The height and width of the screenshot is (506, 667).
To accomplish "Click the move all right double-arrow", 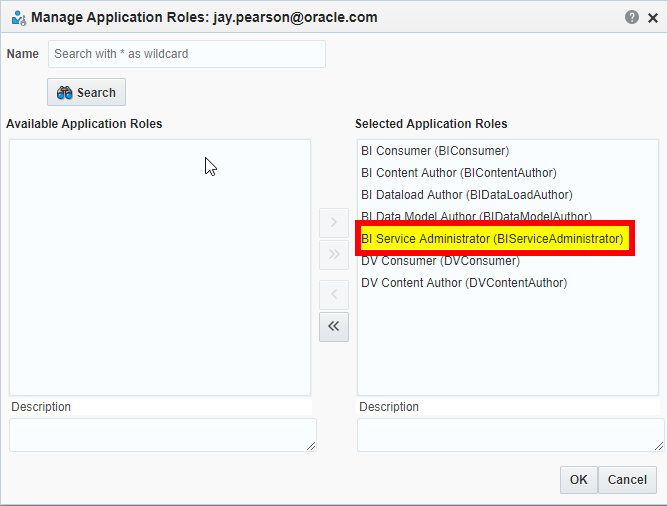I will [x=333, y=254].
